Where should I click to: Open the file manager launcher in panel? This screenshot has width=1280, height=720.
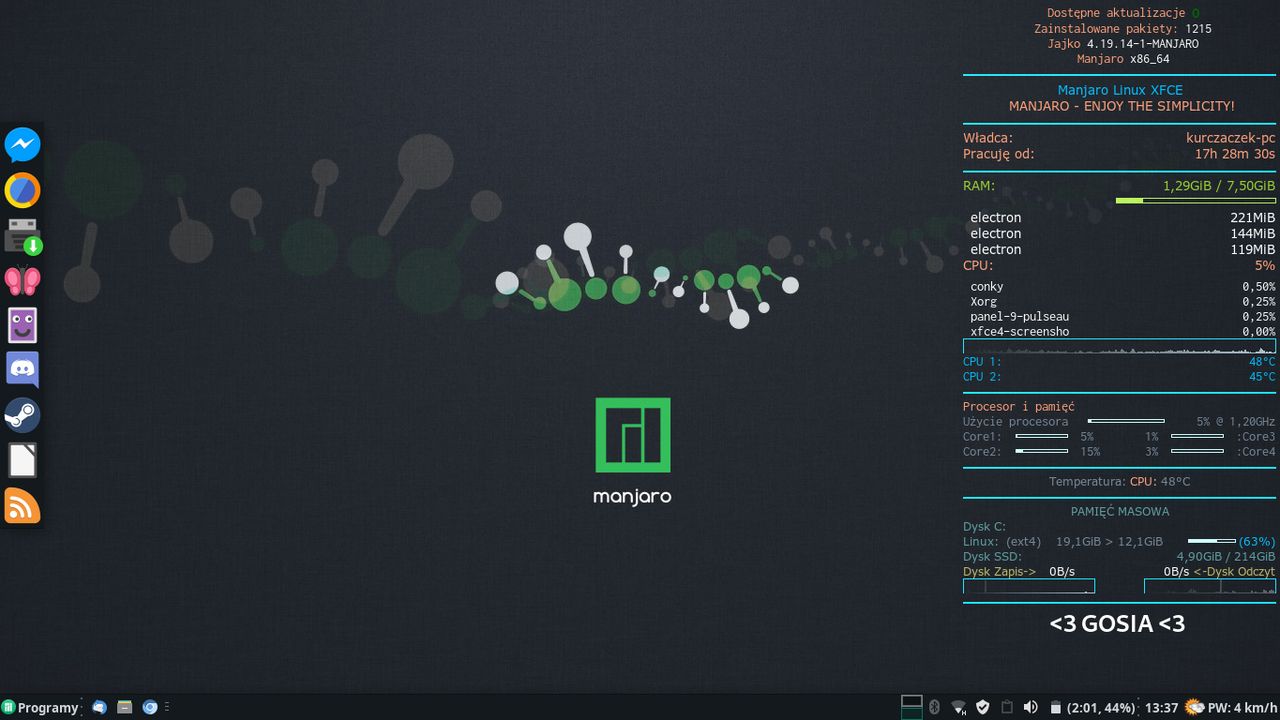tap(124, 707)
